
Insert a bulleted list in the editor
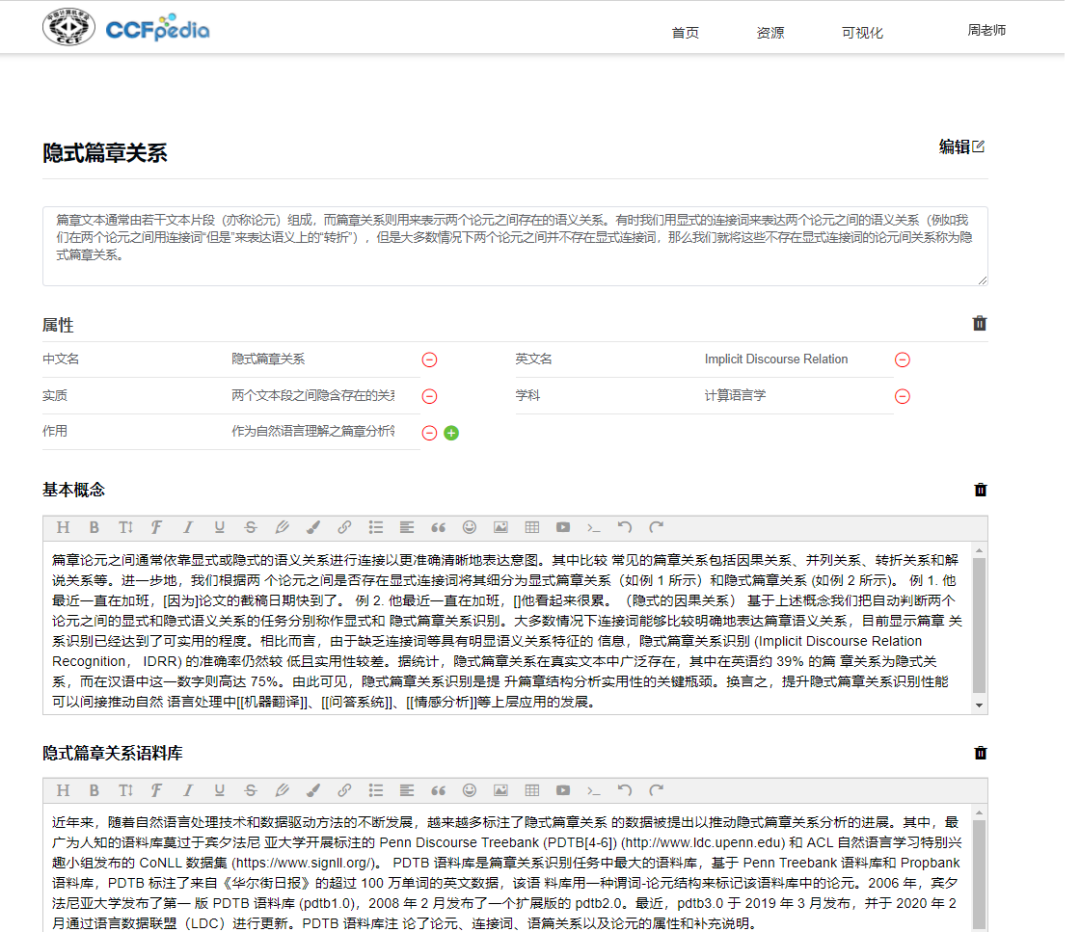[375, 527]
